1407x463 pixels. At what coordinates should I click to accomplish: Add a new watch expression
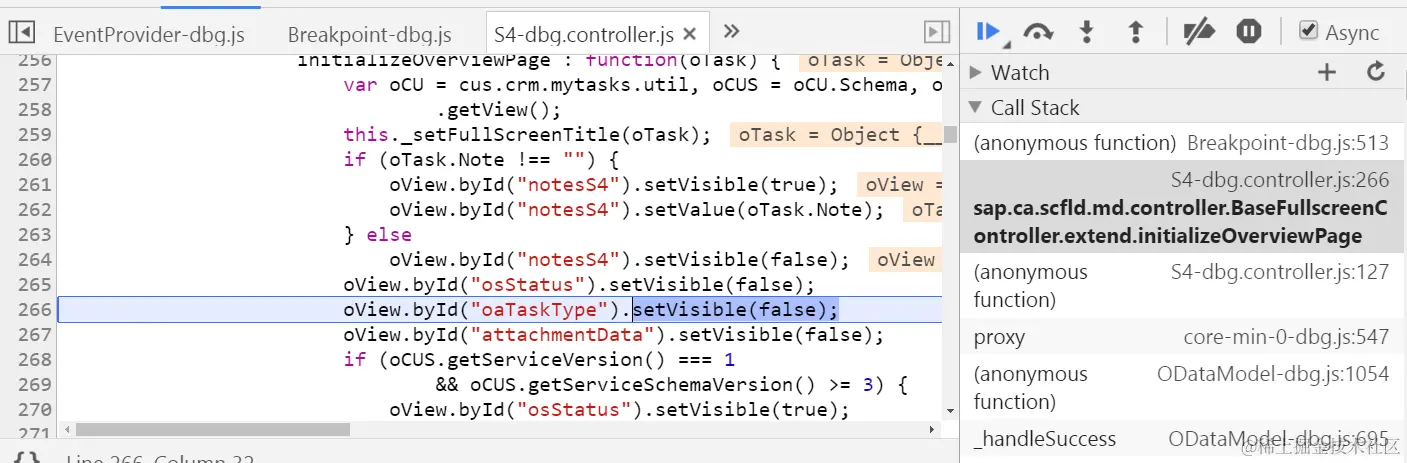coord(1326,72)
